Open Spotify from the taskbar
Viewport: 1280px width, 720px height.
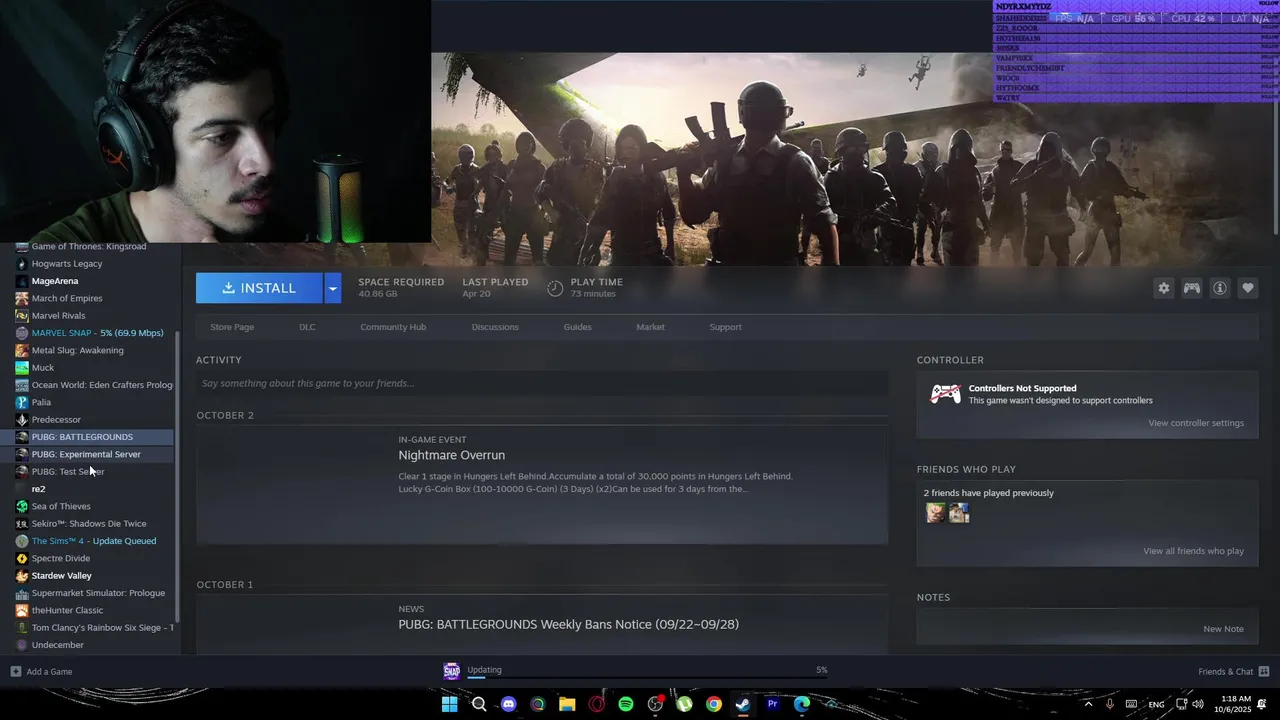point(626,704)
